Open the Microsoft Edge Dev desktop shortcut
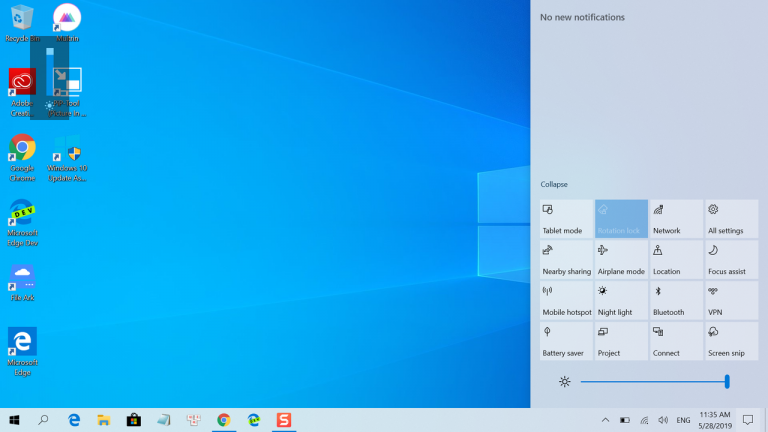Viewport: 768px width, 432px height. pyautogui.click(x=22, y=222)
